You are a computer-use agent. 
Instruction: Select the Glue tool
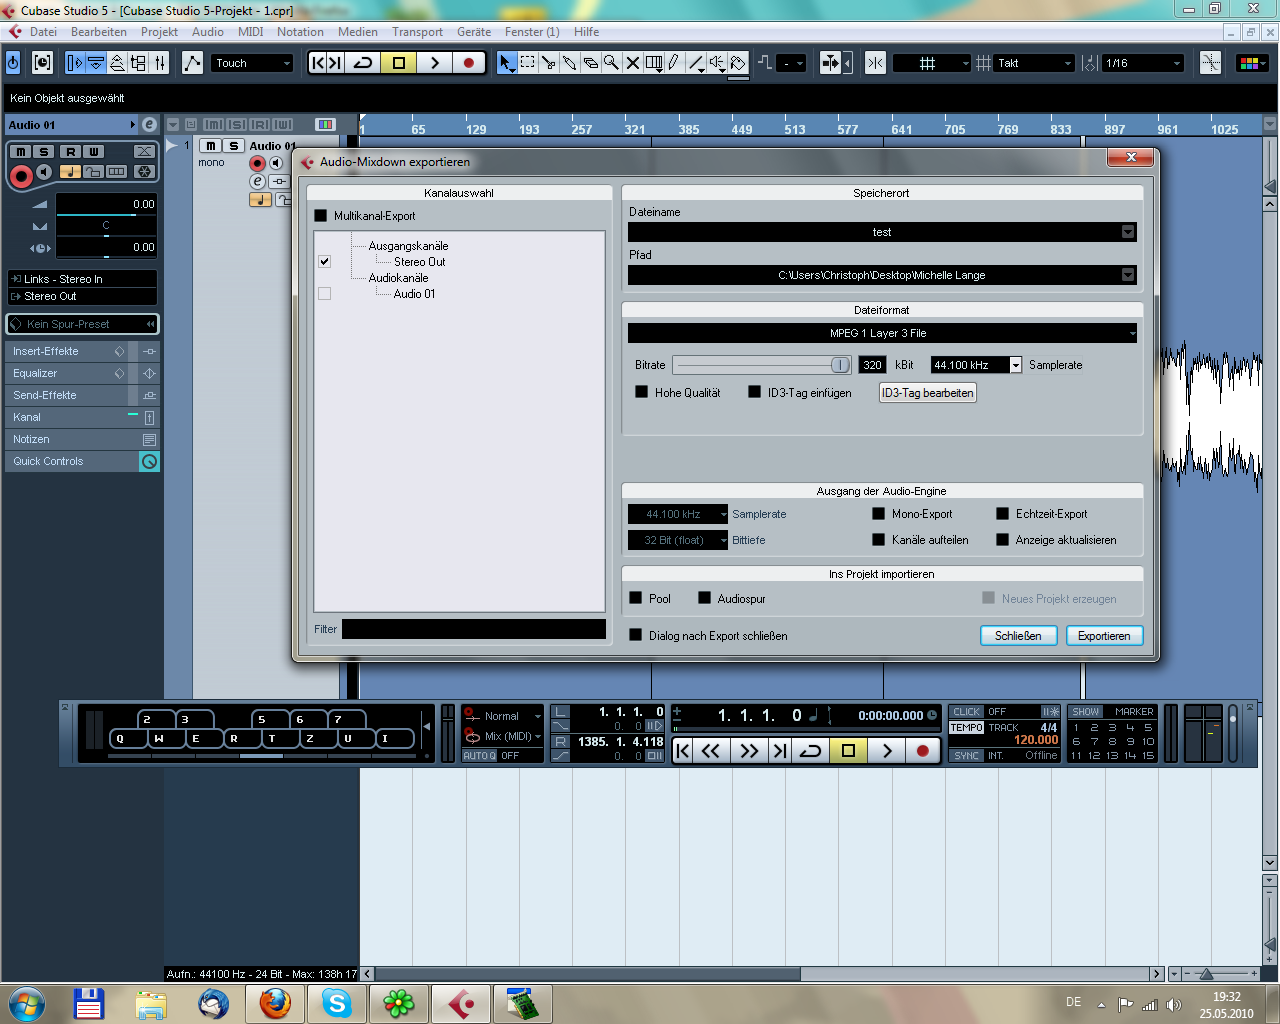tap(570, 63)
